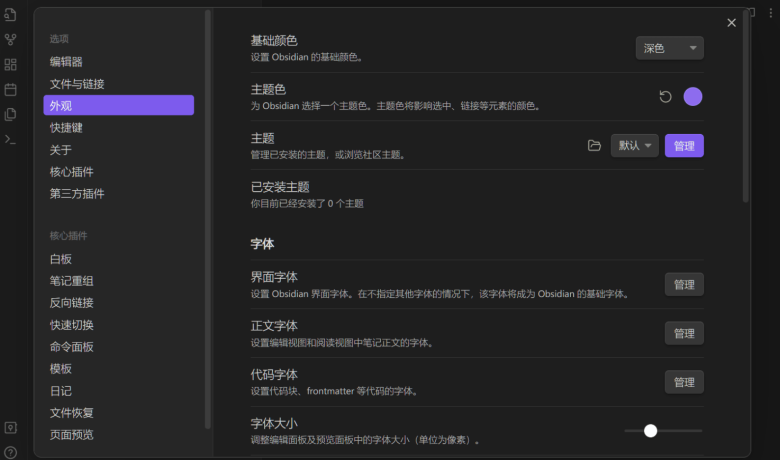Click text 你目前已经安装了 0 个主题
The image size is (780, 460).
coord(307,203)
